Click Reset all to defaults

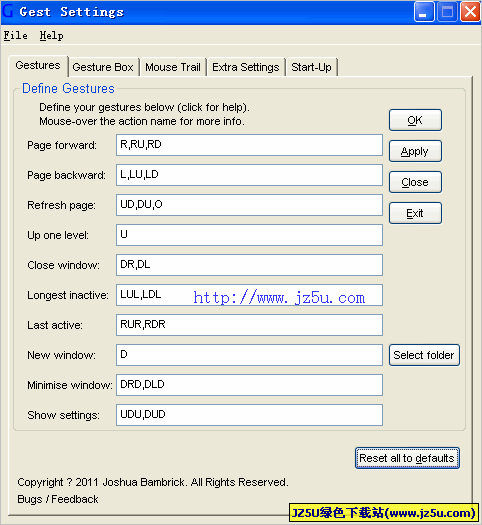(407, 458)
